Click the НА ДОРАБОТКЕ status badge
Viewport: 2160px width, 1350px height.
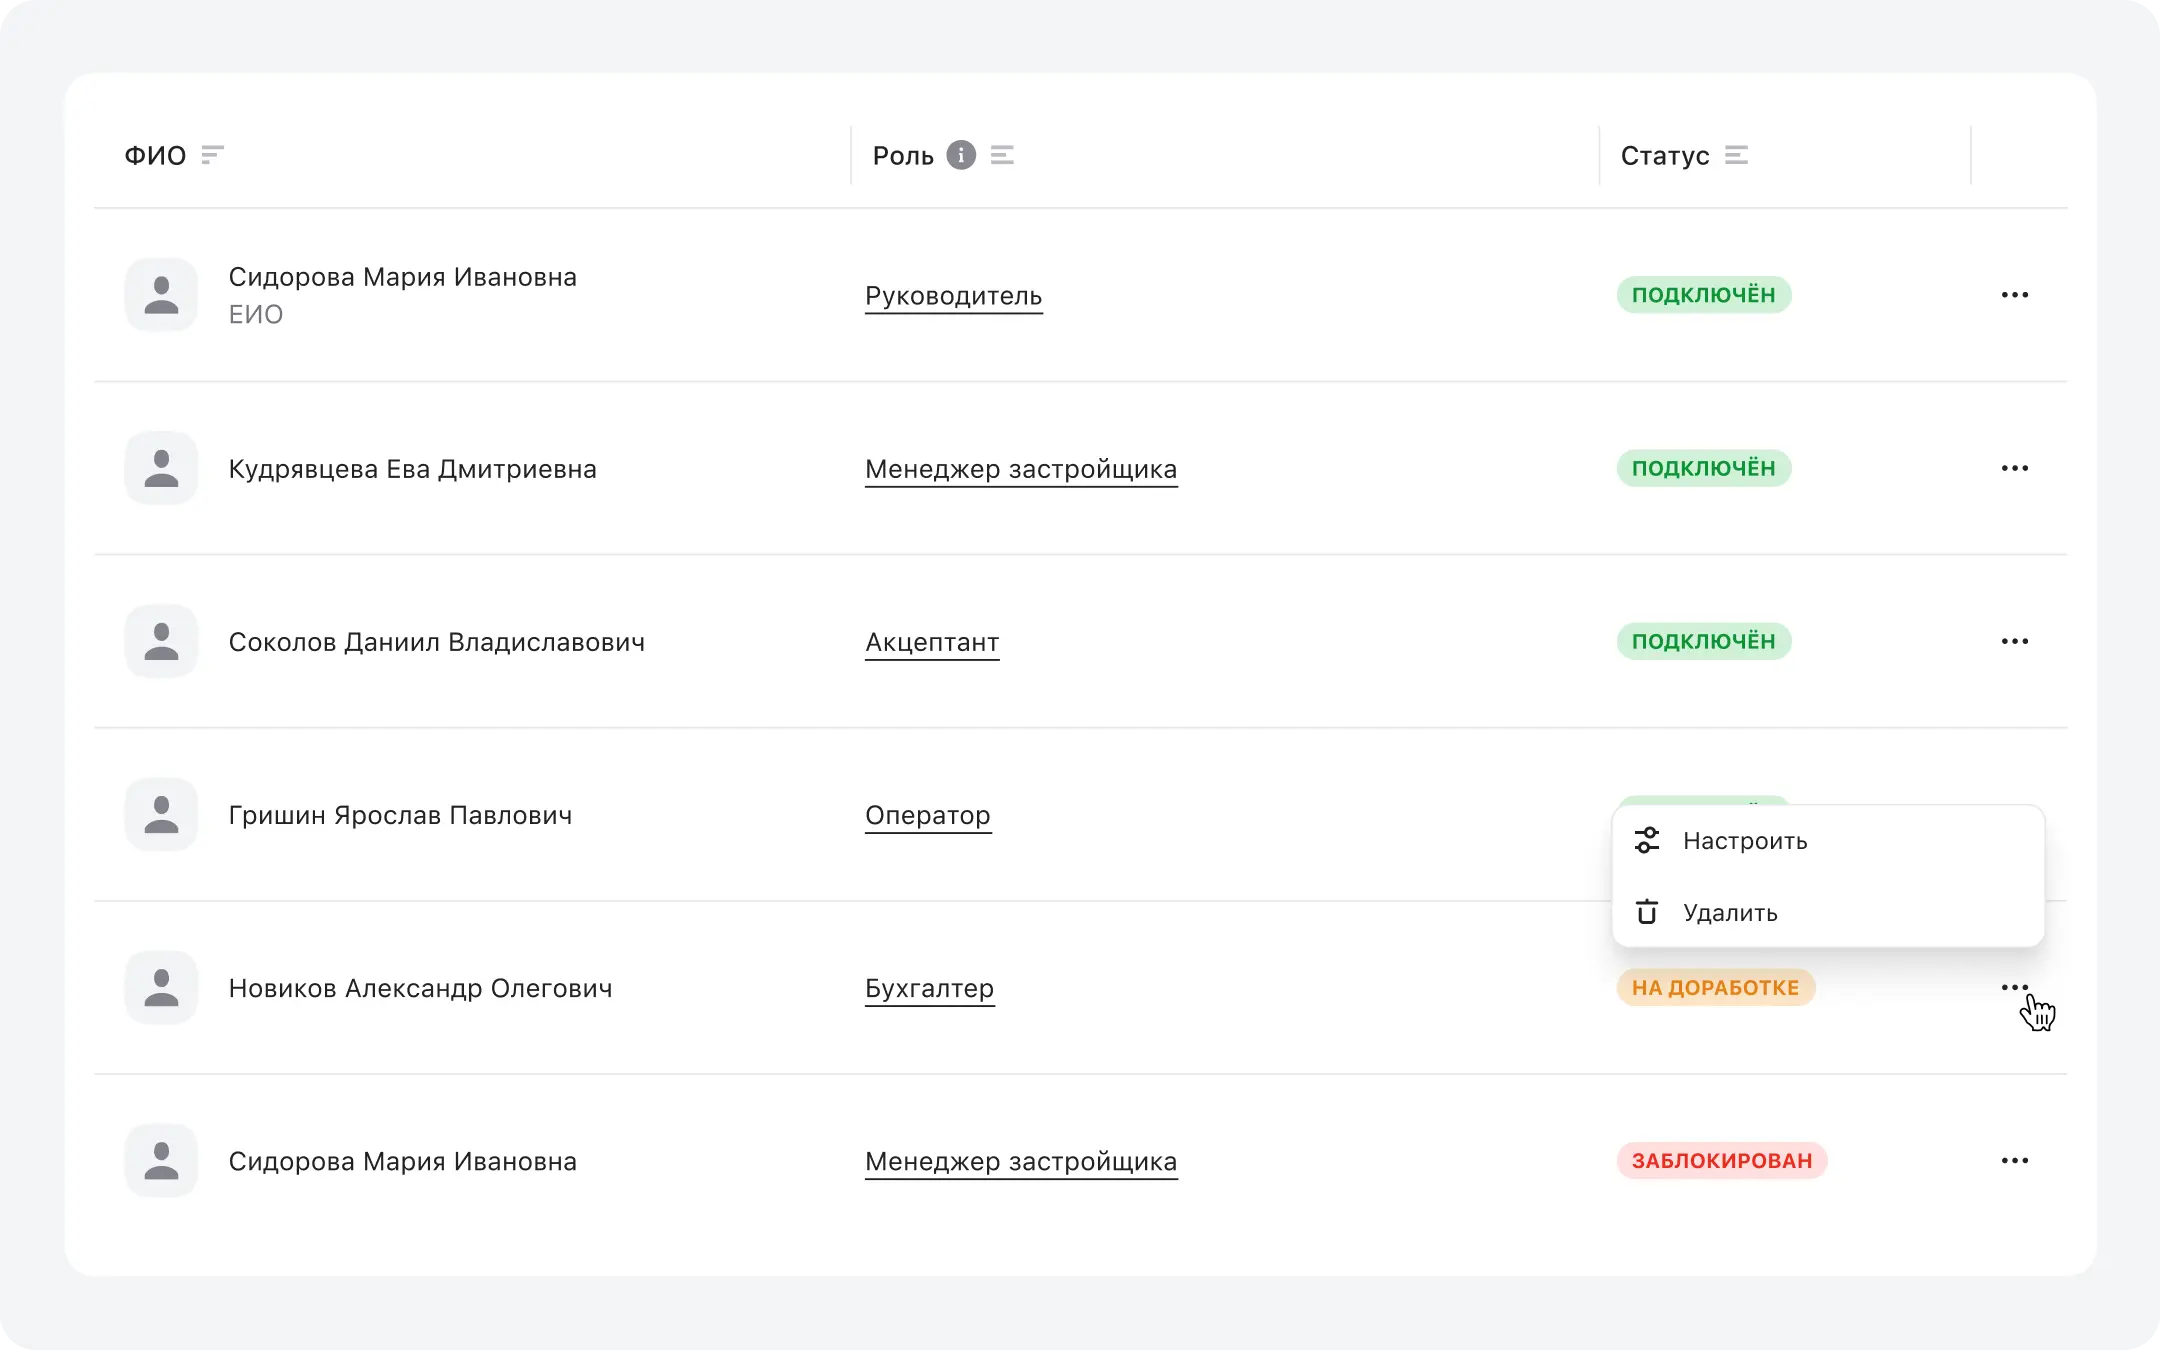click(x=1715, y=988)
